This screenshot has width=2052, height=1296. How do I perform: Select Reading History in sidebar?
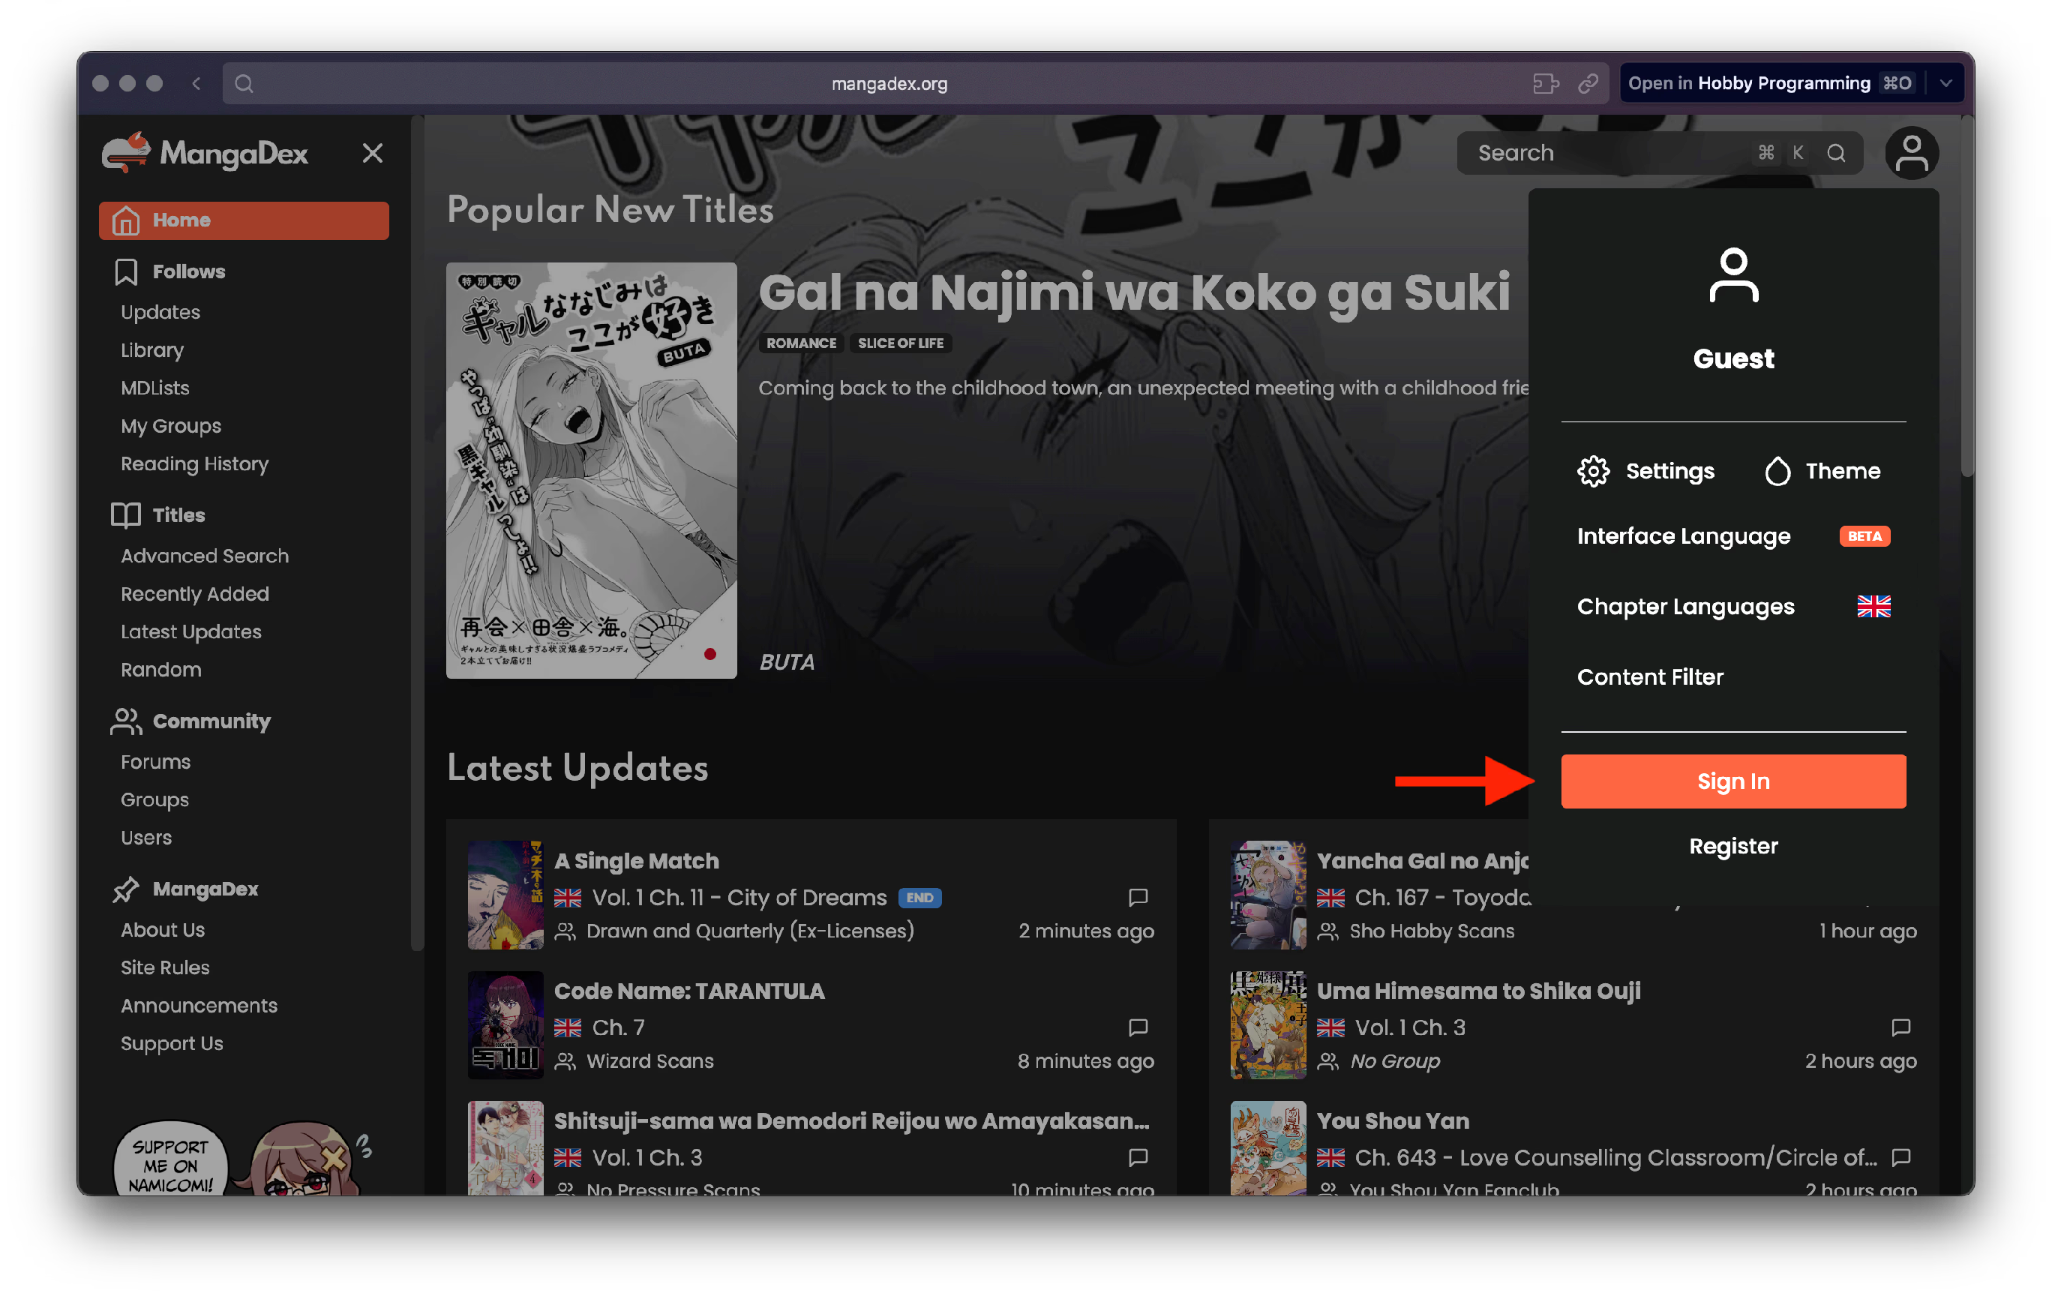point(194,464)
